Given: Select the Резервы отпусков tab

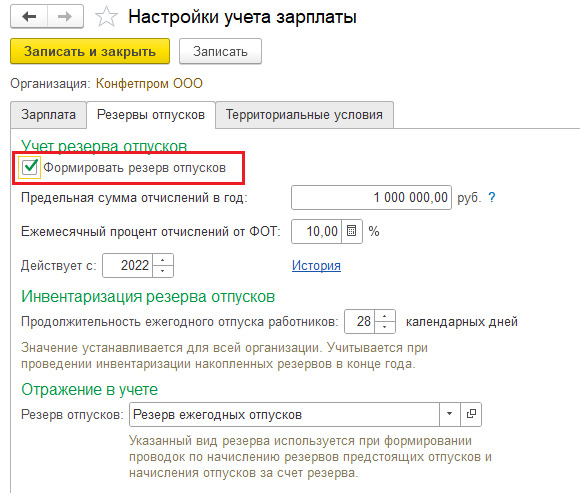Looking at the screenshot, I should click(x=151, y=115).
